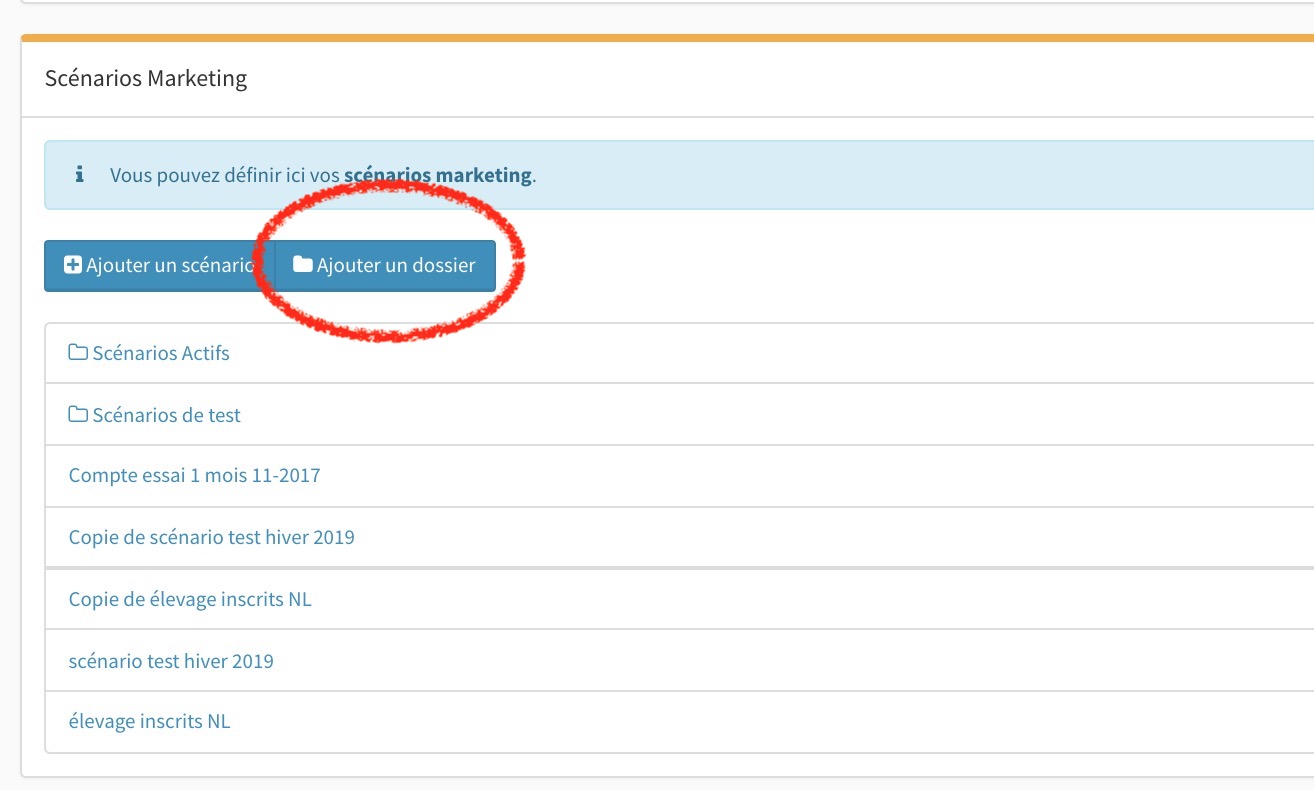The width and height of the screenshot is (1314, 790).
Task: Open 'Copie de élevage inscrits NL' scenario
Action: click(190, 600)
